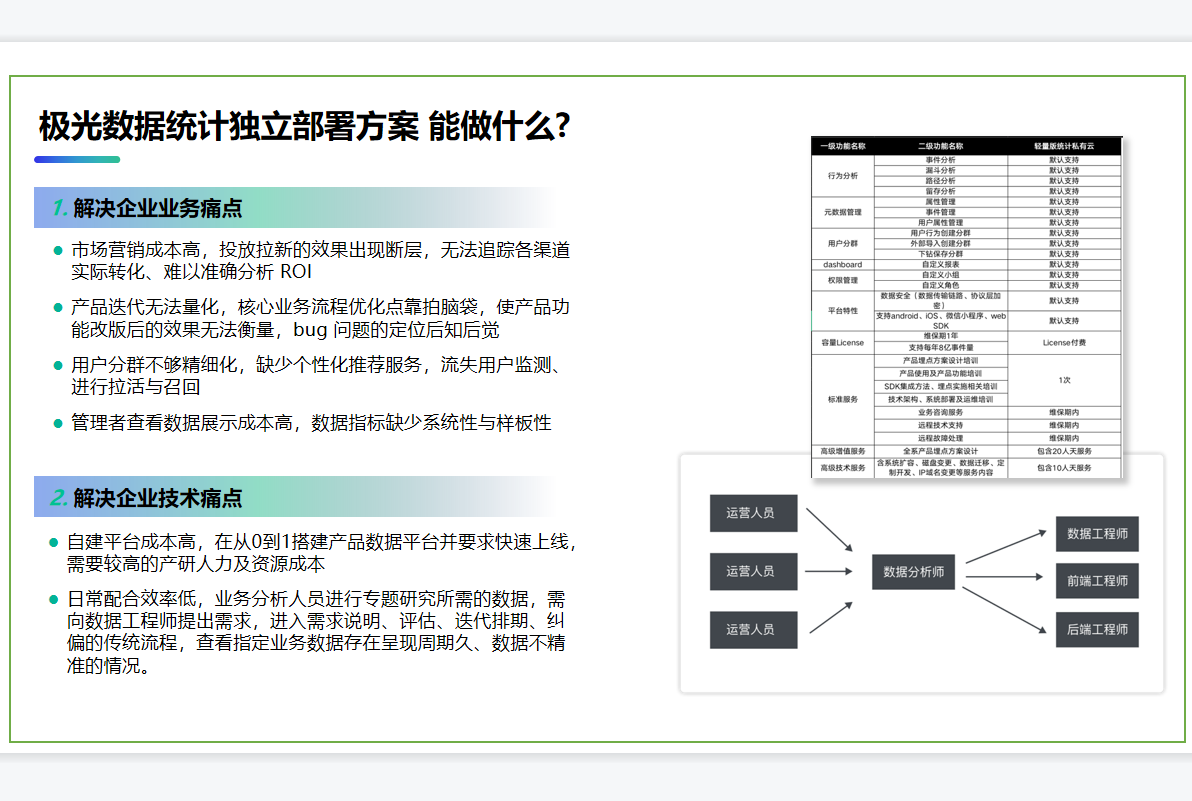Click the 轻量版统计私有云 table header cell
The image size is (1192, 801).
pyautogui.click(x=1064, y=147)
